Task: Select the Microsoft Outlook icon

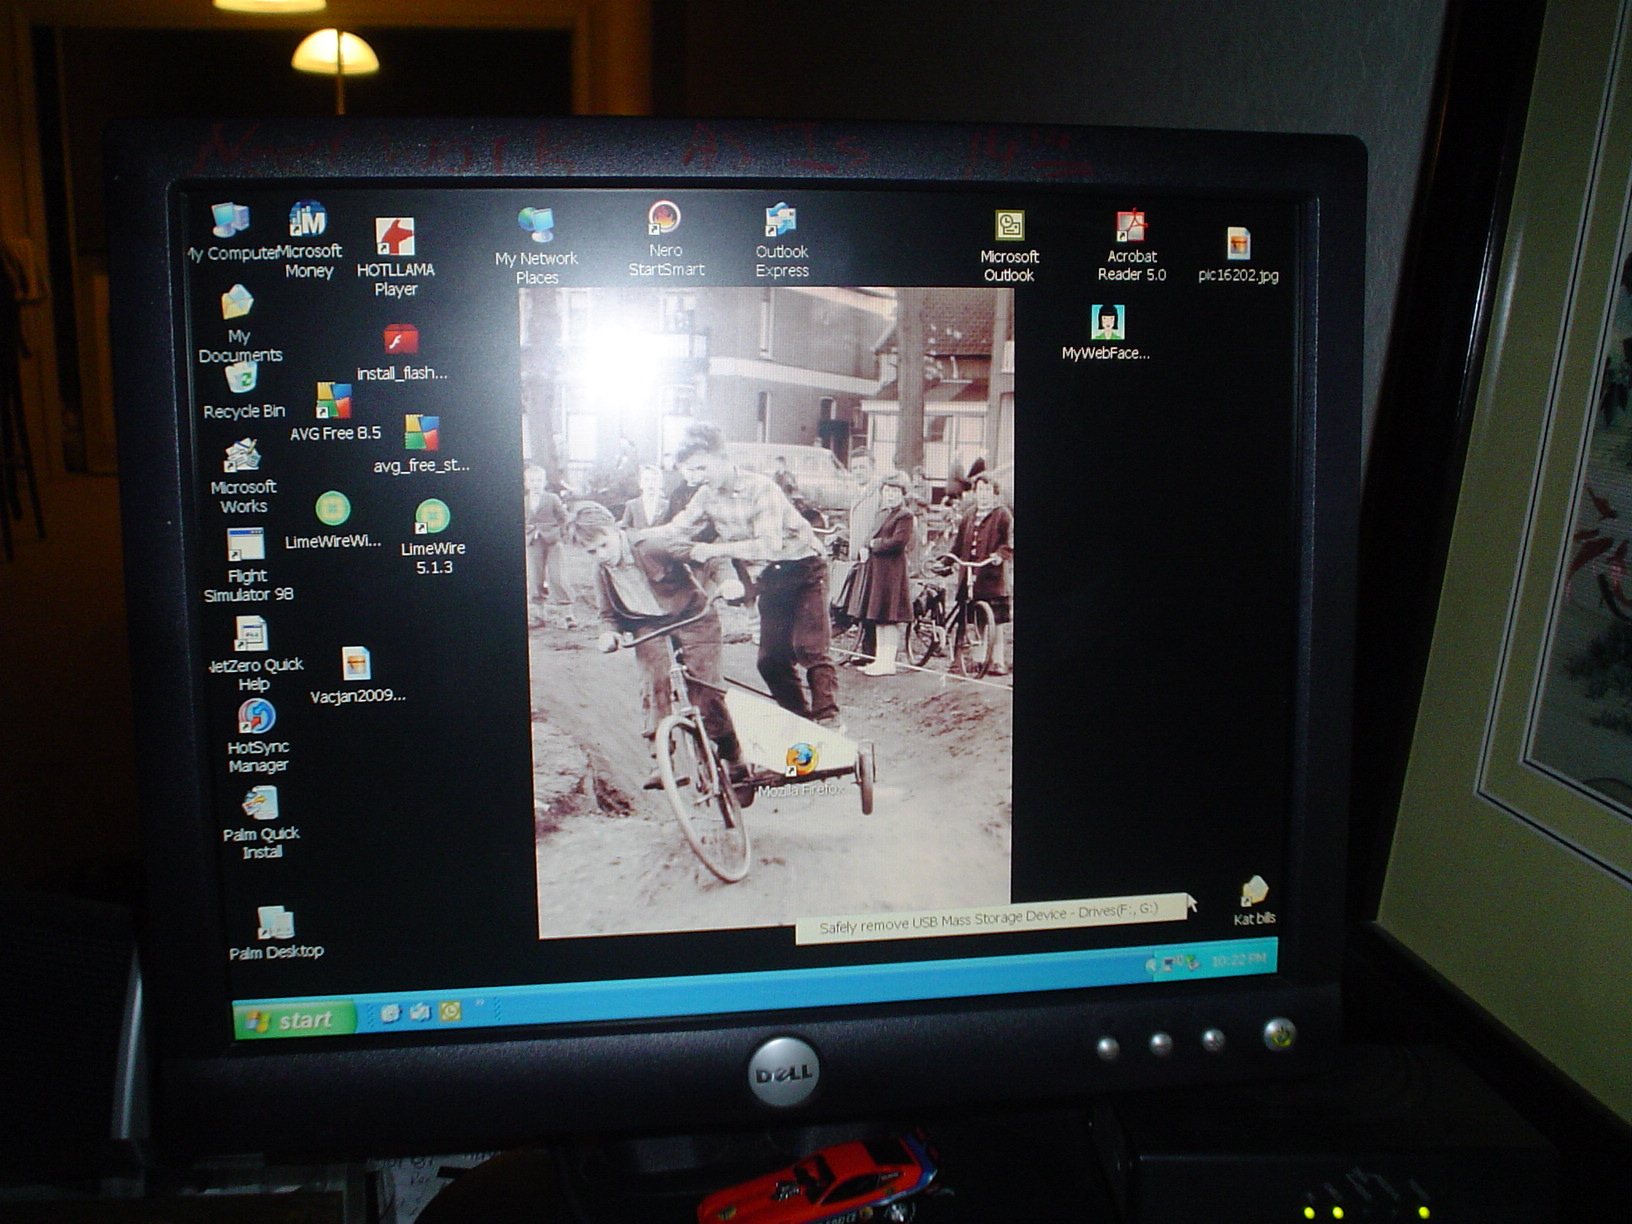Action: click(x=1009, y=246)
